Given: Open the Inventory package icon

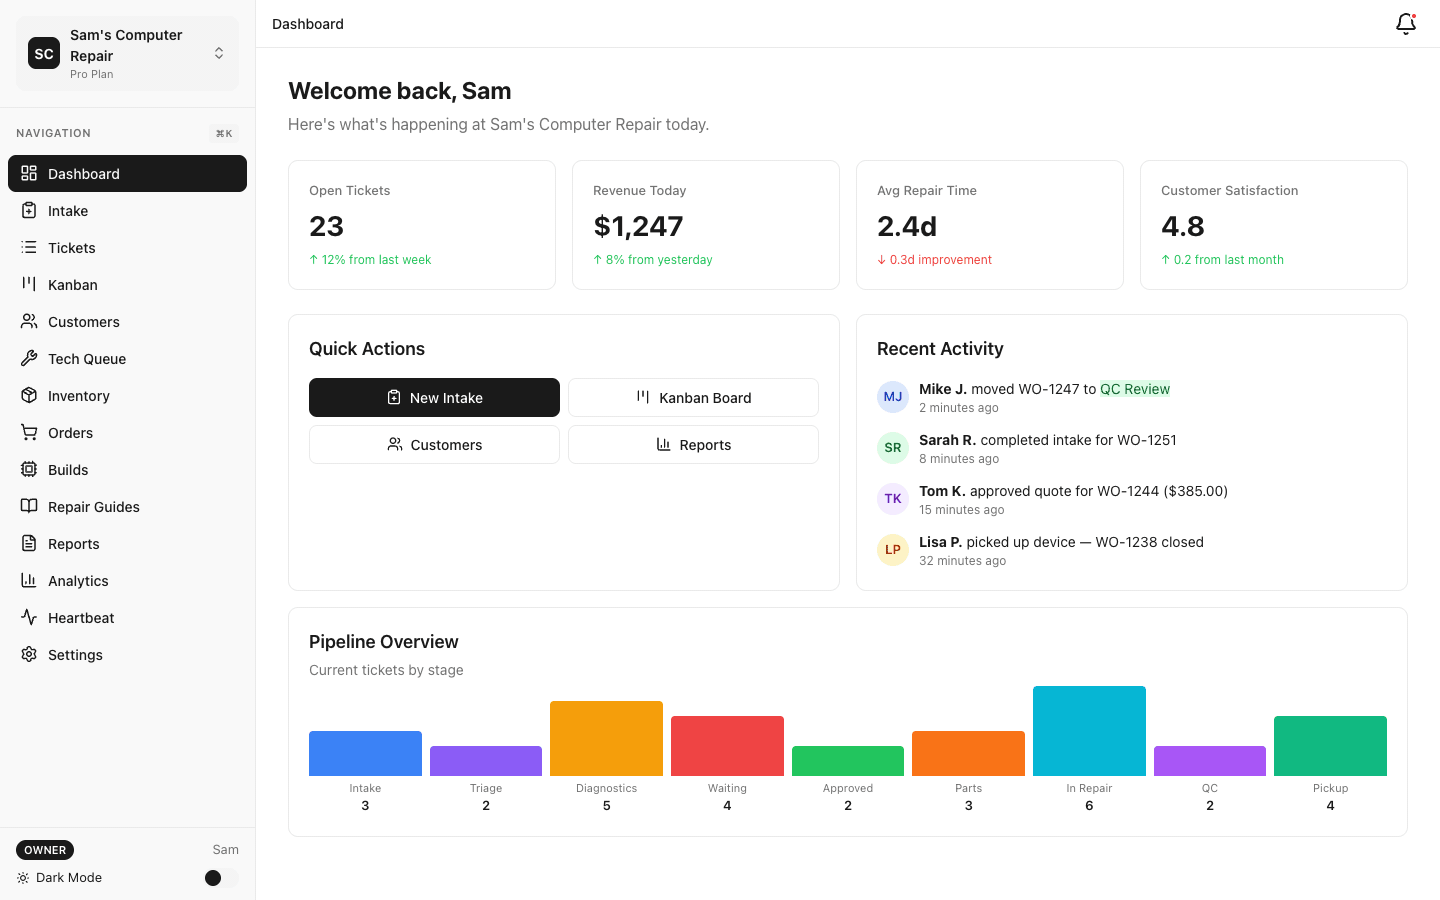Looking at the screenshot, I should pyautogui.click(x=30, y=395).
